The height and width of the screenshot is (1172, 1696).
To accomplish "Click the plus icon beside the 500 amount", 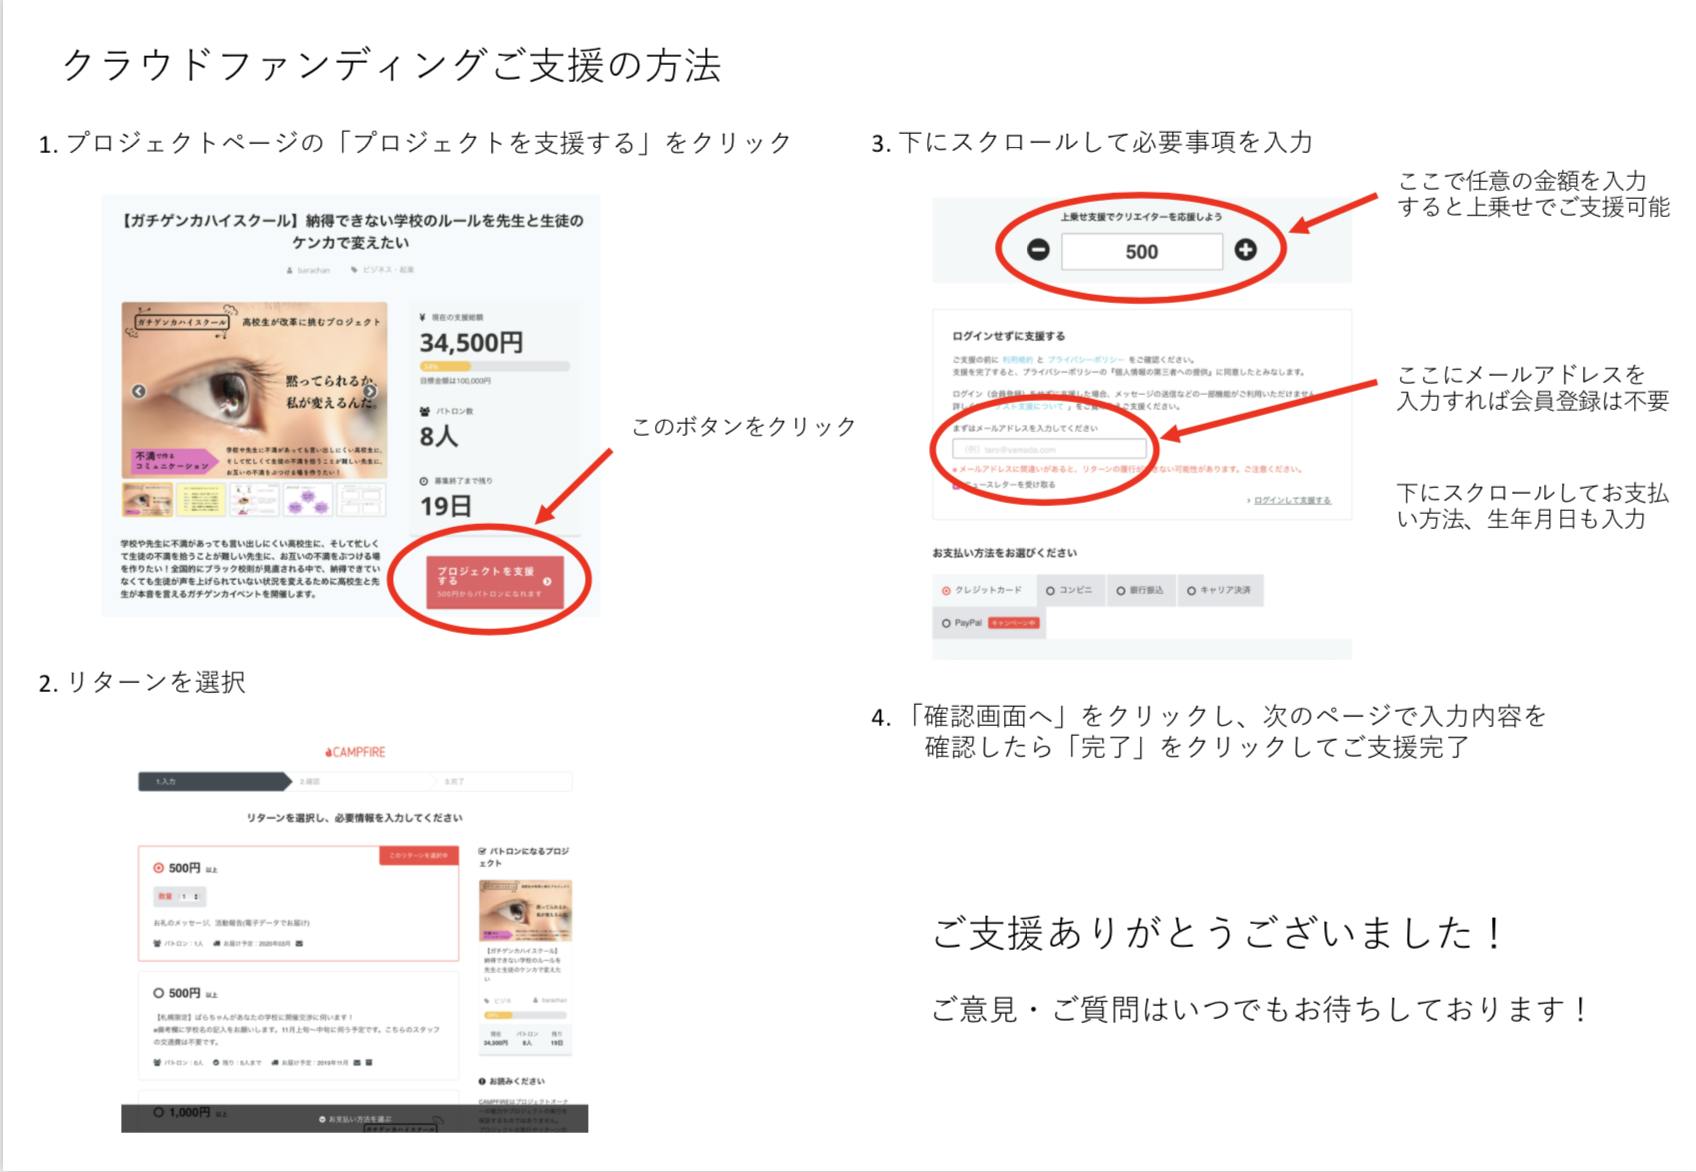I will [x=1245, y=250].
